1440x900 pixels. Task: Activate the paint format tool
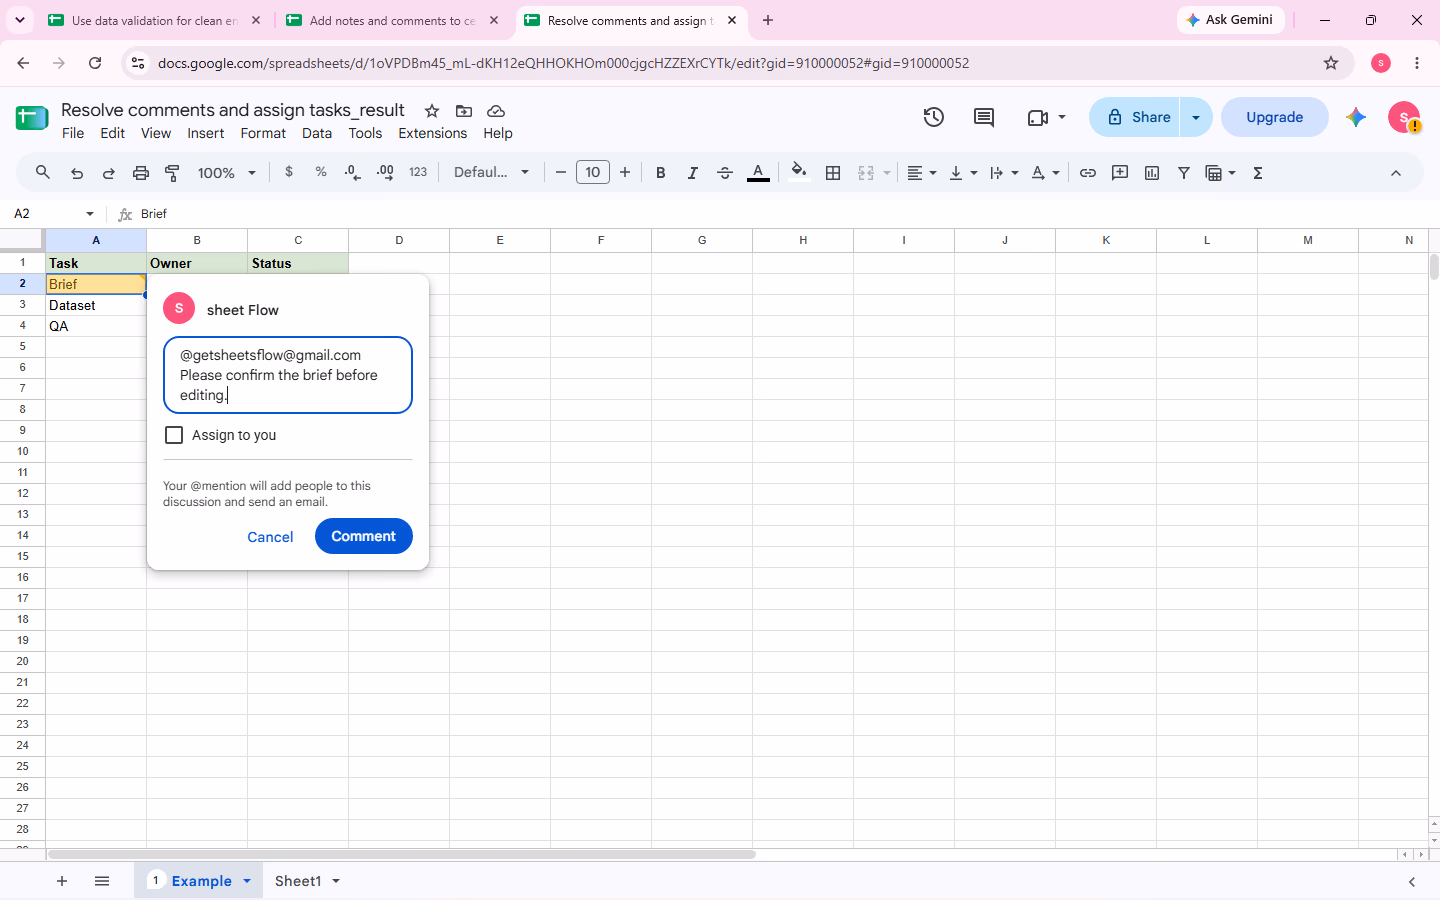click(x=173, y=173)
